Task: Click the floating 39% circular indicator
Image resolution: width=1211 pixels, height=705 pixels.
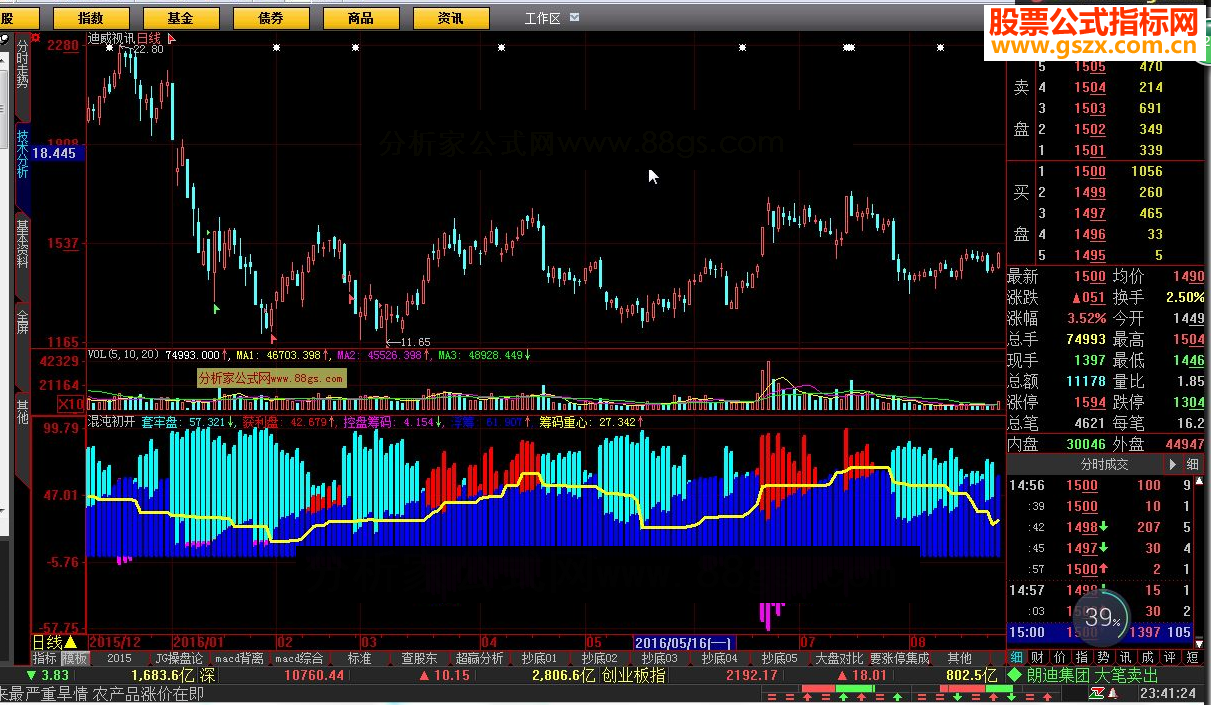Action: 1103,618
